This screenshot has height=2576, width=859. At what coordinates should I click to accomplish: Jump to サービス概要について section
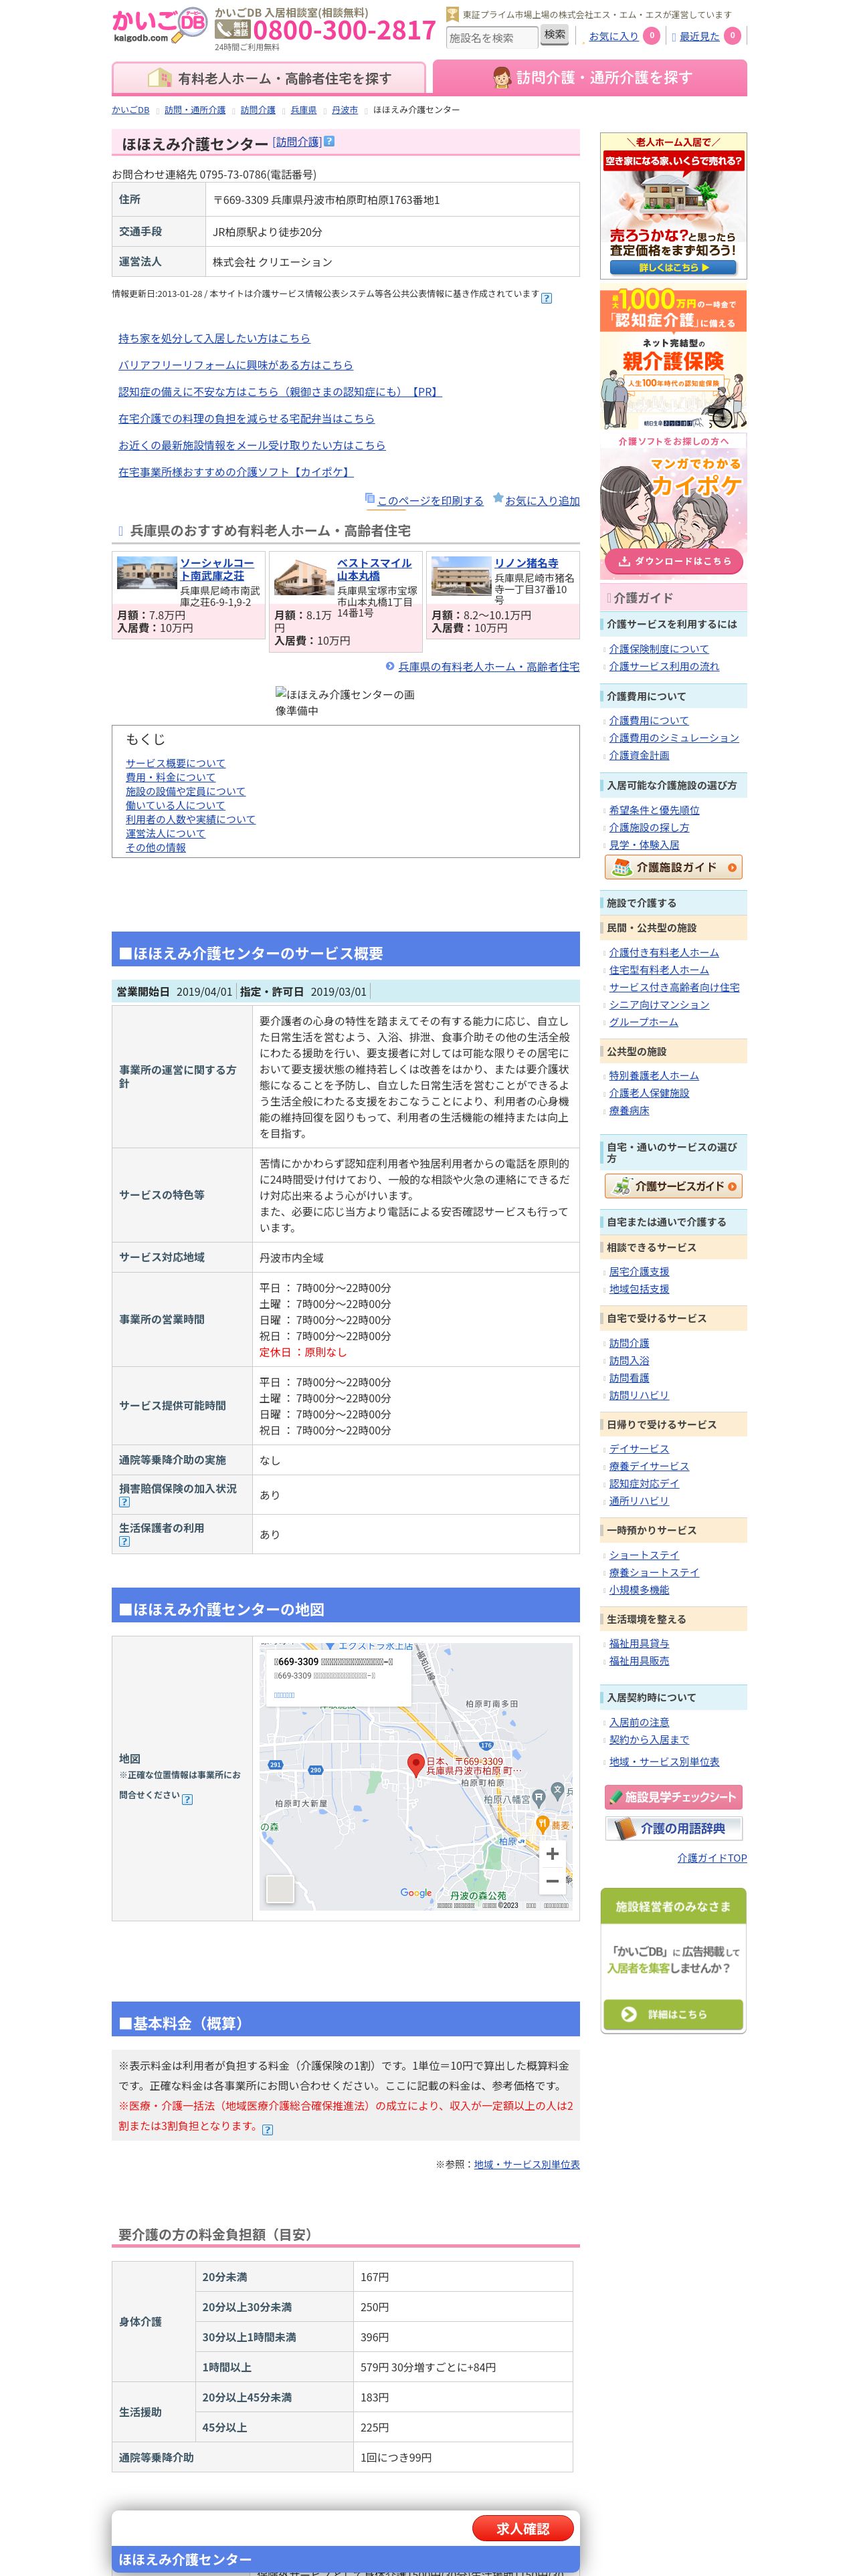pos(175,763)
